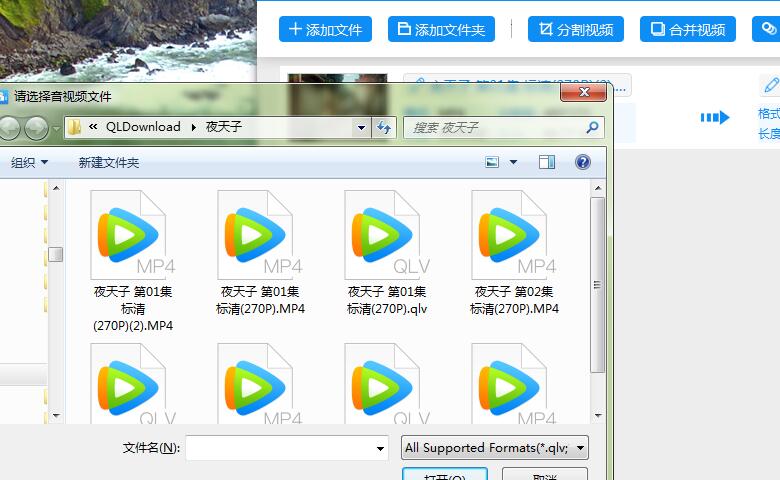Click file list scrollbar up arrow
The image size is (780, 480).
[x=598, y=188]
